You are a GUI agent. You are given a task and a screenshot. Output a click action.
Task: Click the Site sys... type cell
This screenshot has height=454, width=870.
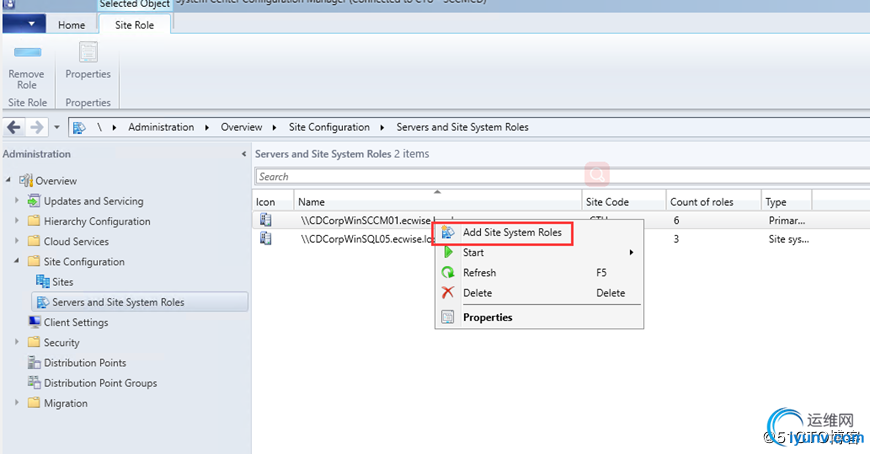[x=788, y=239]
